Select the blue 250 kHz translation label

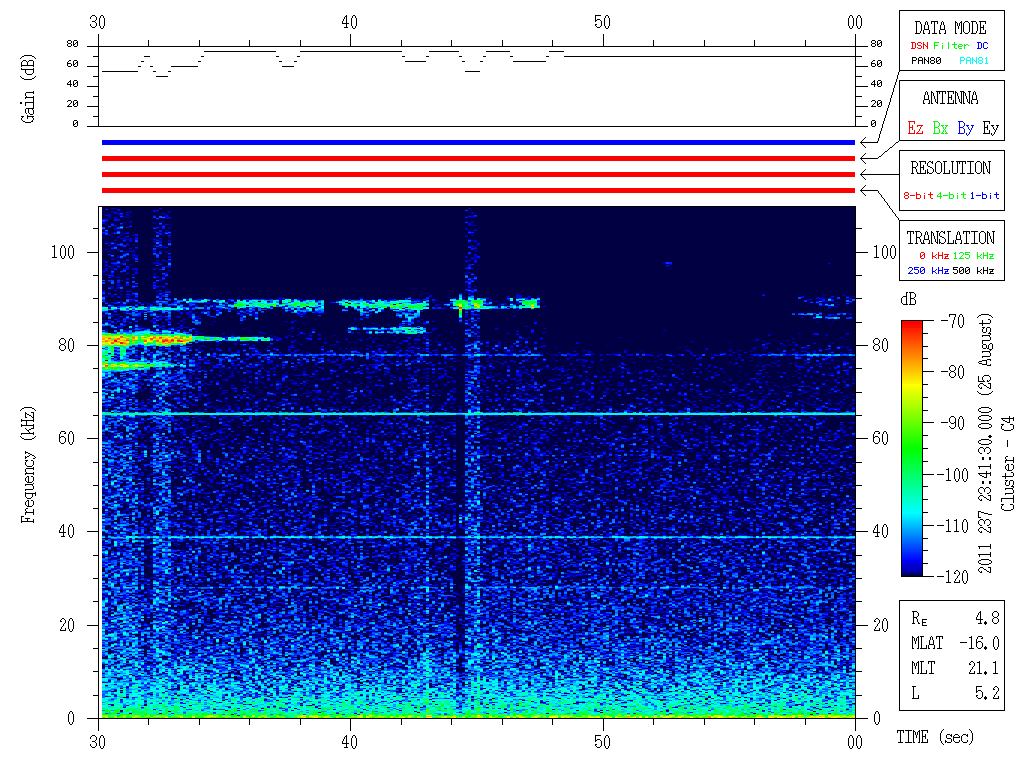click(928, 270)
